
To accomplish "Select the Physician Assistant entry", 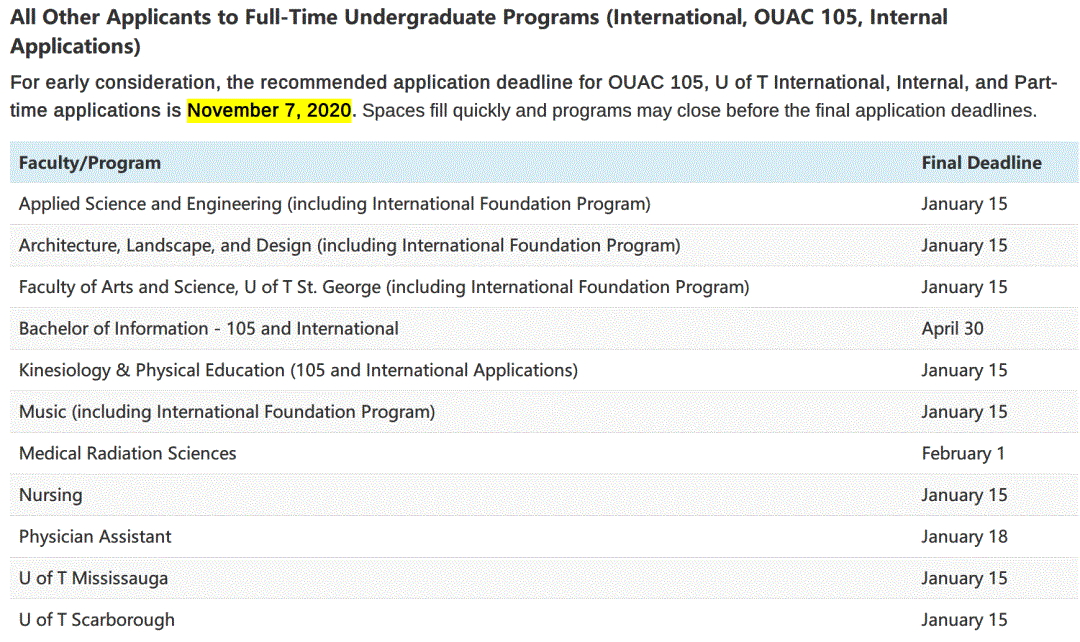I will click(95, 537).
